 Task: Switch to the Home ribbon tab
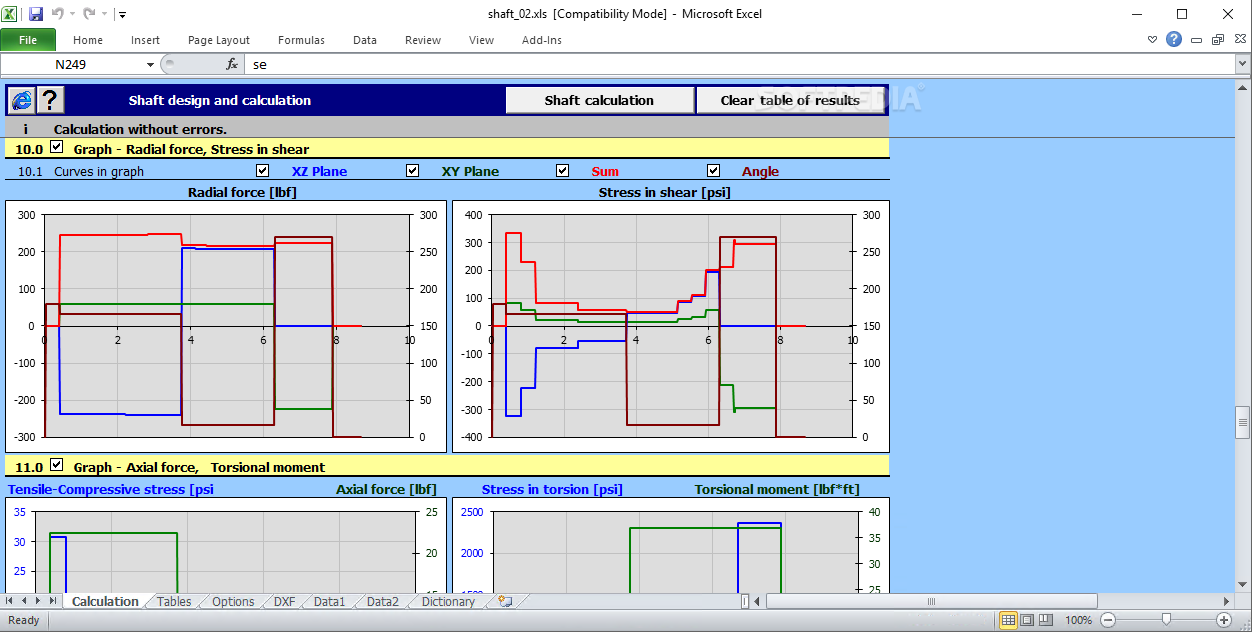88,40
